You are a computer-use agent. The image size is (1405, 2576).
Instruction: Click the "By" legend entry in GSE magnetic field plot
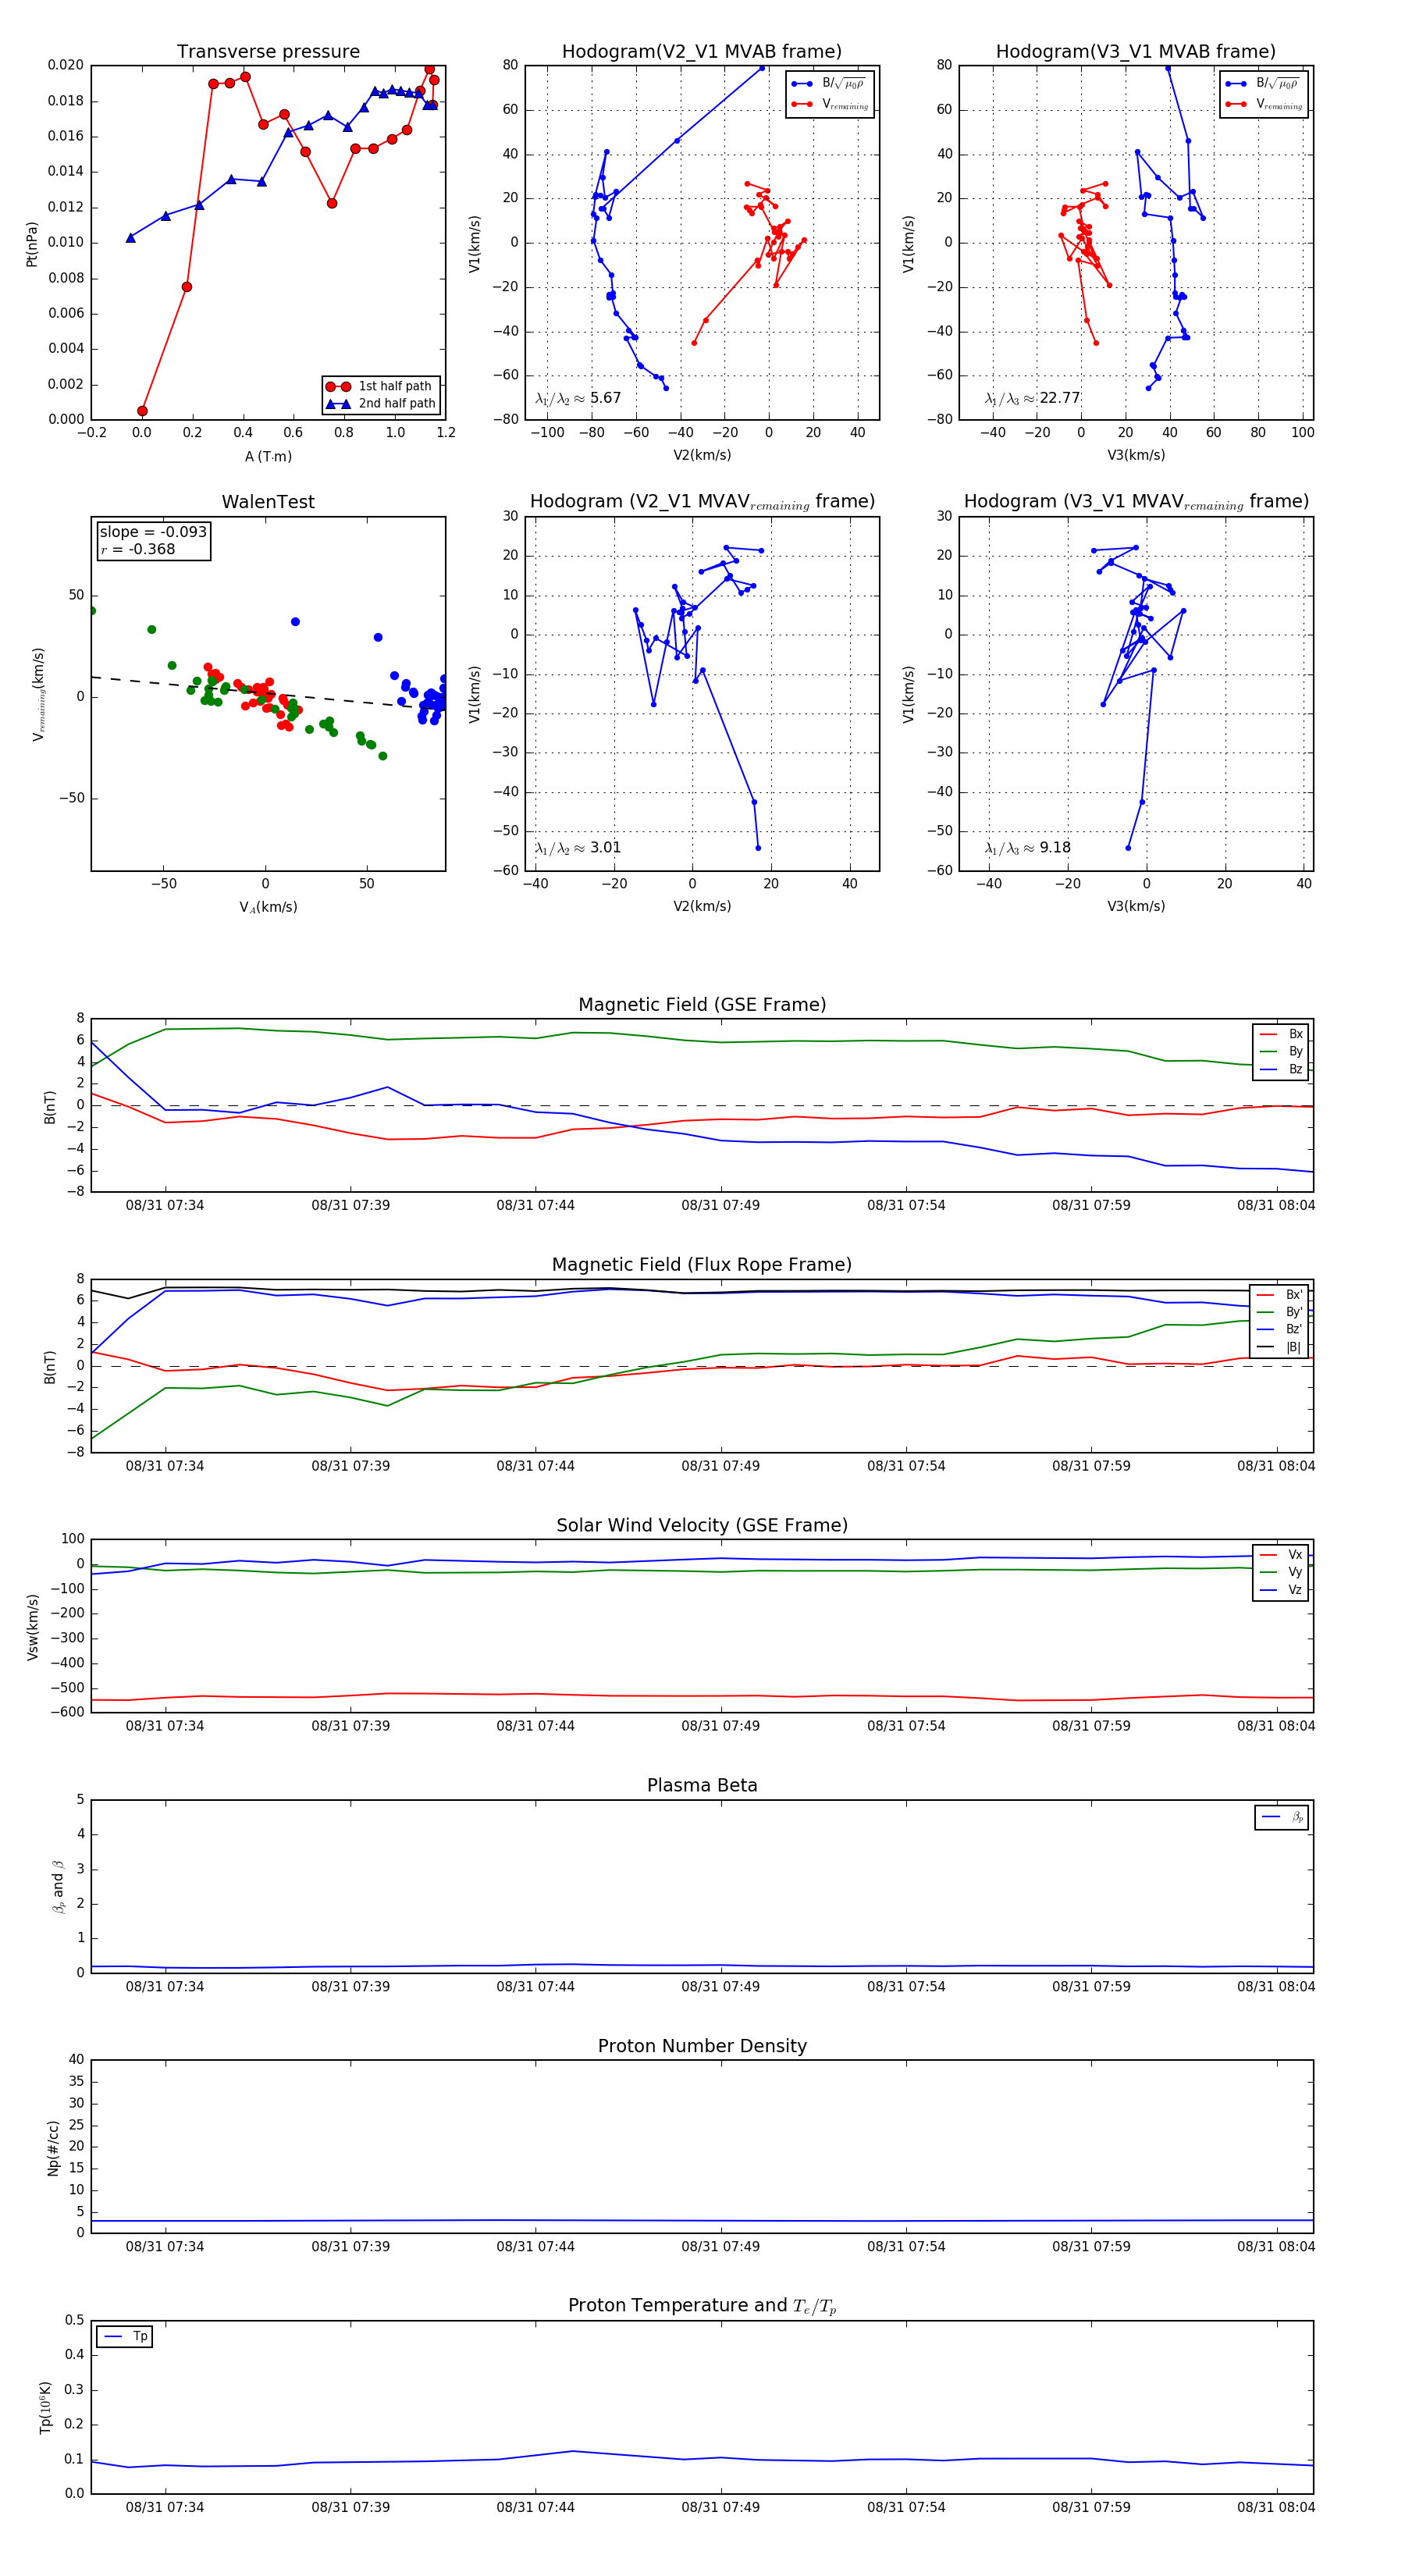coord(1281,1051)
